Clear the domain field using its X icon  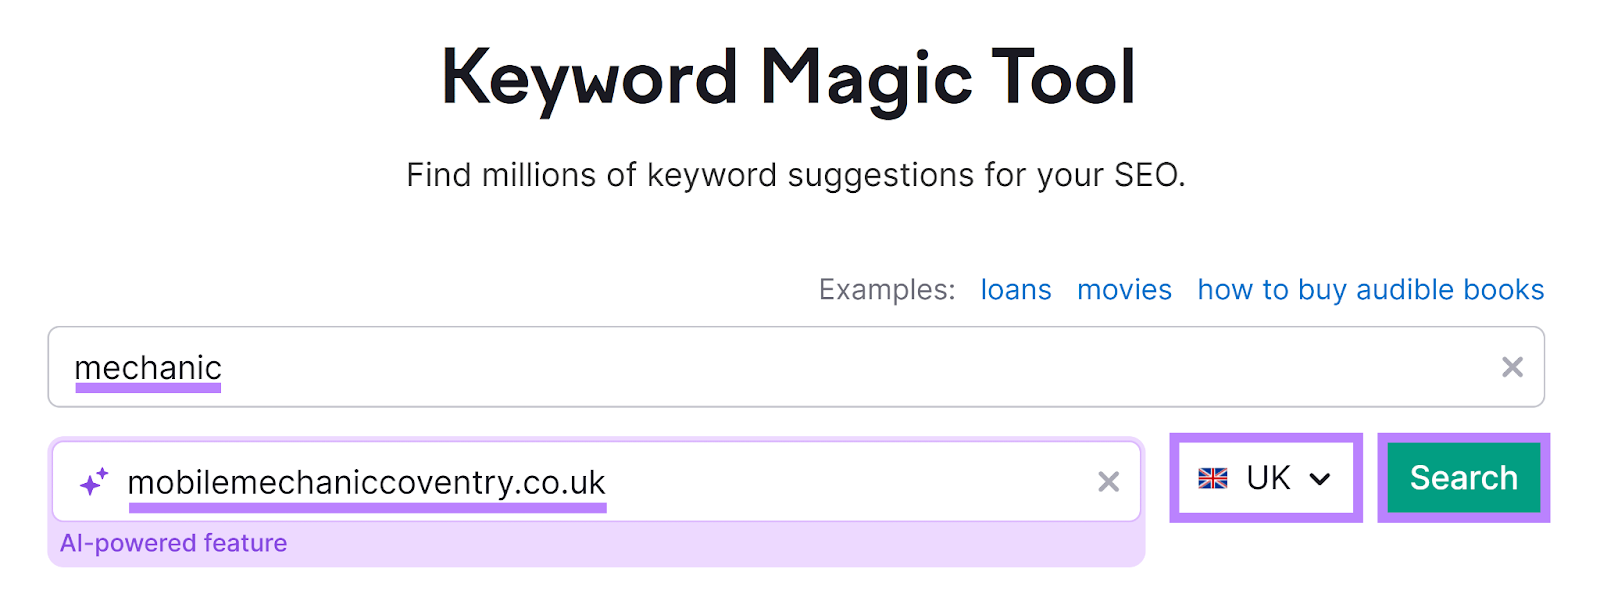click(1108, 482)
